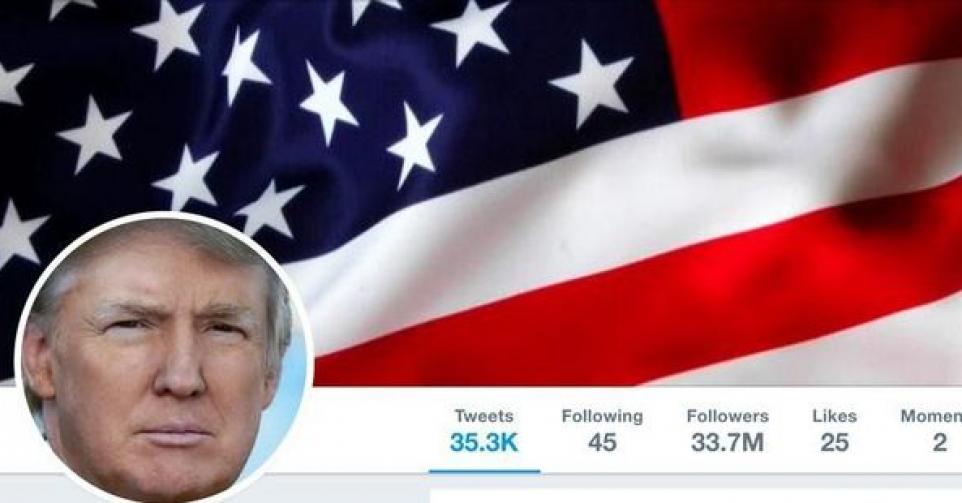This screenshot has width=962, height=503.
Task: Click empty stats bar space left of Tweets
Action: pyautogui.click(x=374, y=429)
